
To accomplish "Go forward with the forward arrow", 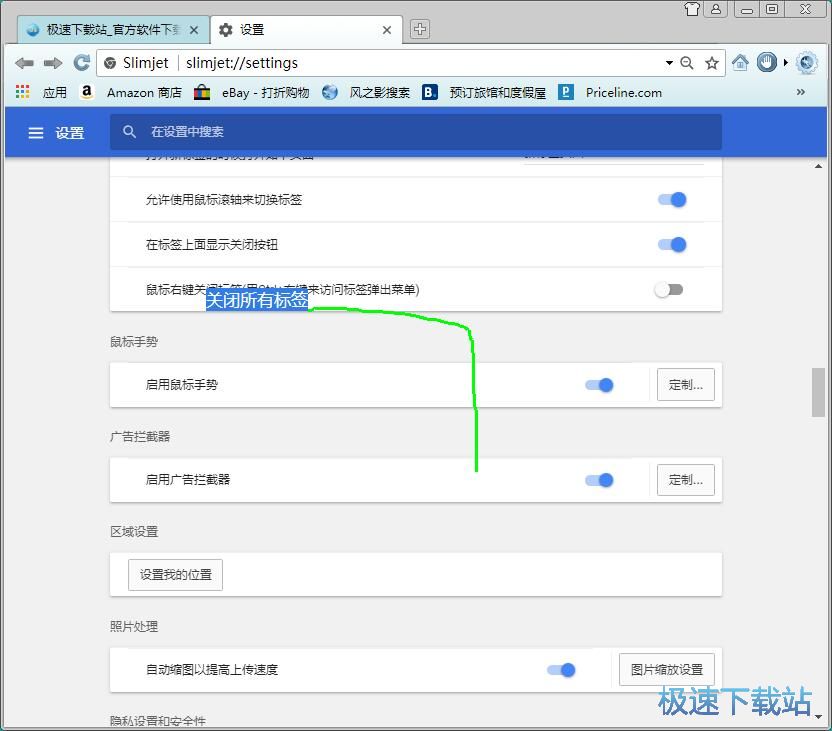I will pos(53,63).
